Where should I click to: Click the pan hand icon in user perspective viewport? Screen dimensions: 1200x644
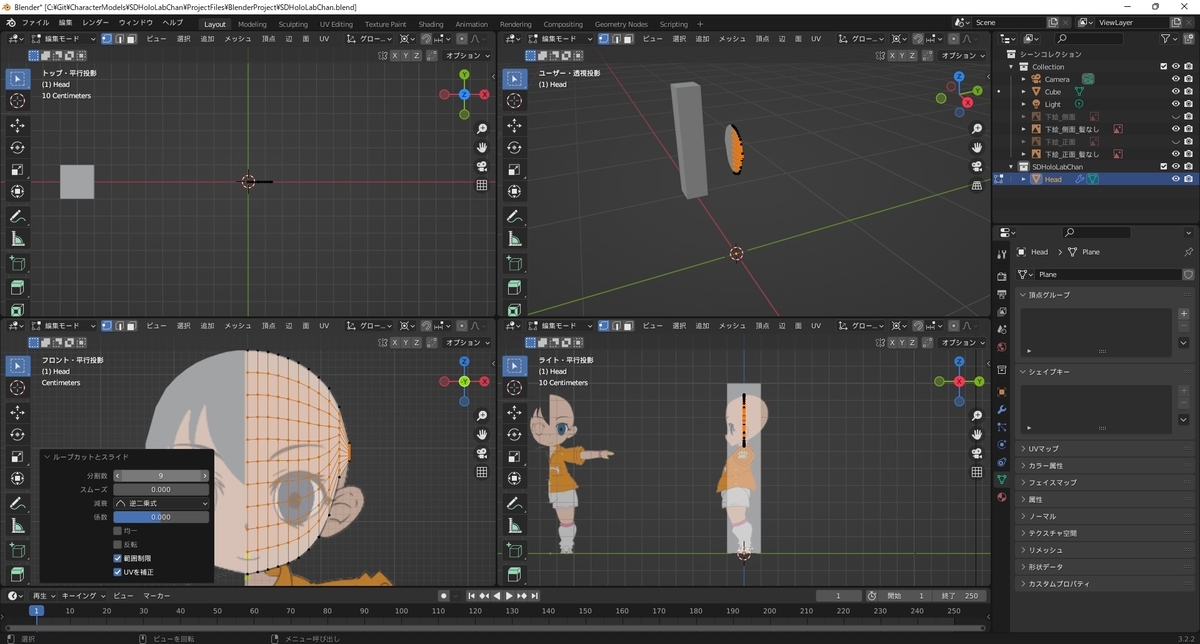pos(978,148)
